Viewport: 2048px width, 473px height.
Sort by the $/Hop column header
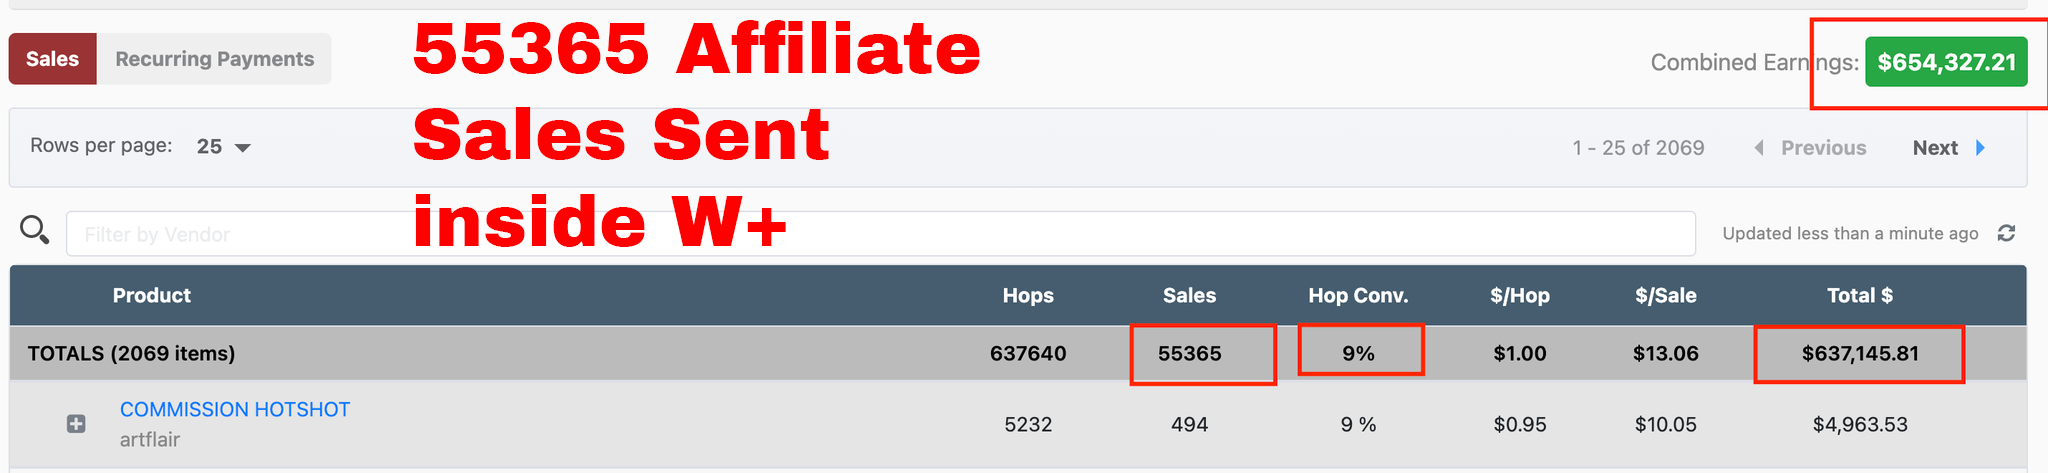click(x=1519, y=295)
